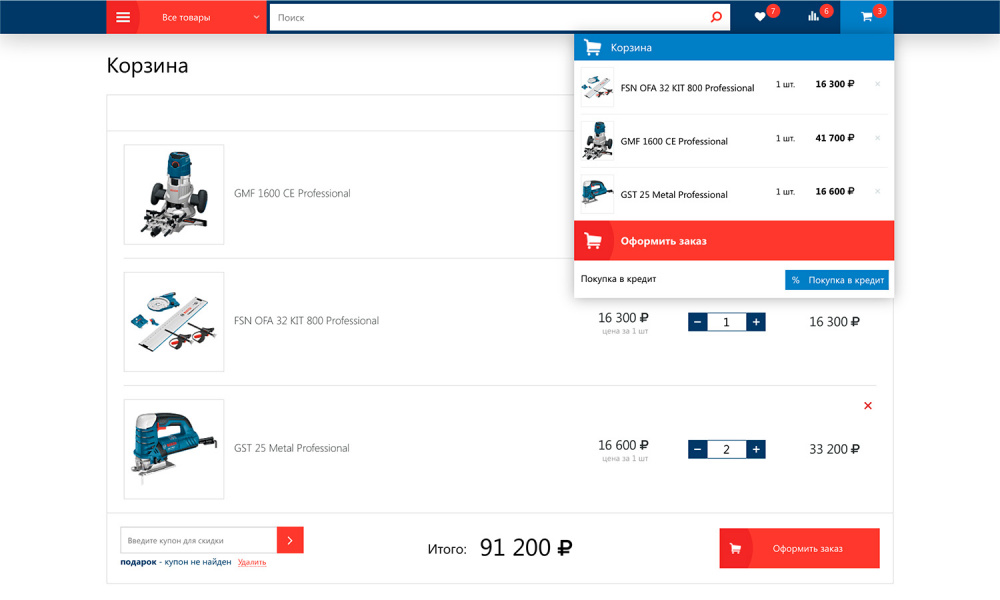The image size is (1000, 600).
Task: Click the blue Покупка в кредит button
Action: click(x=836, y=280)
